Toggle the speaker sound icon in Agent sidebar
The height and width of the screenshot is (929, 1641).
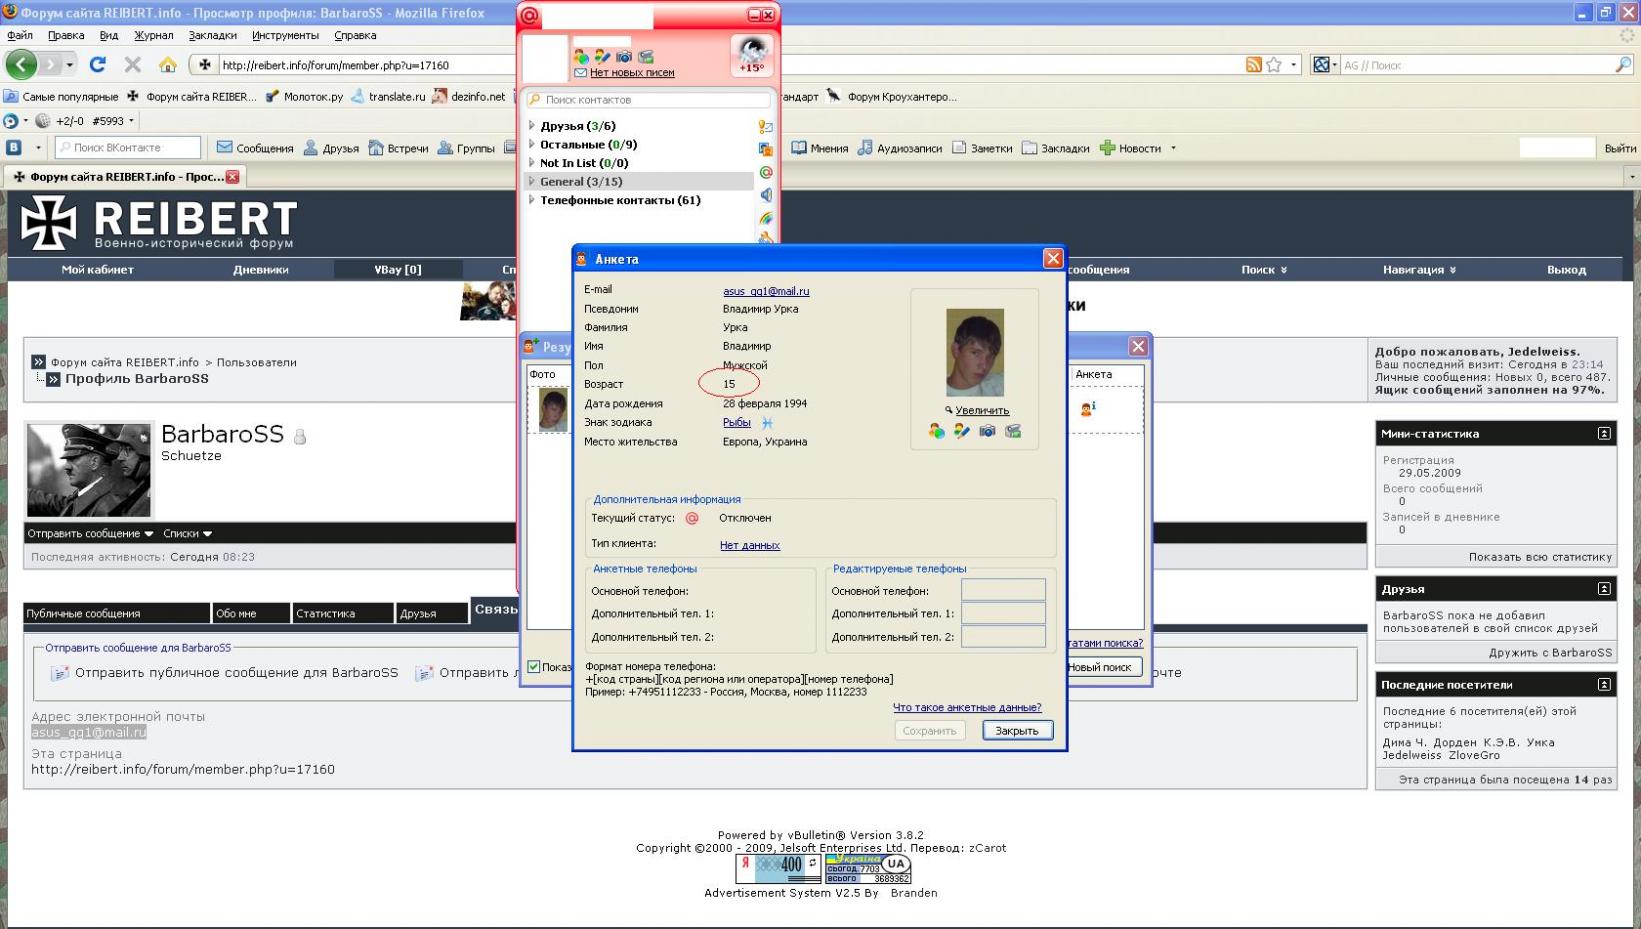[766, 195]
